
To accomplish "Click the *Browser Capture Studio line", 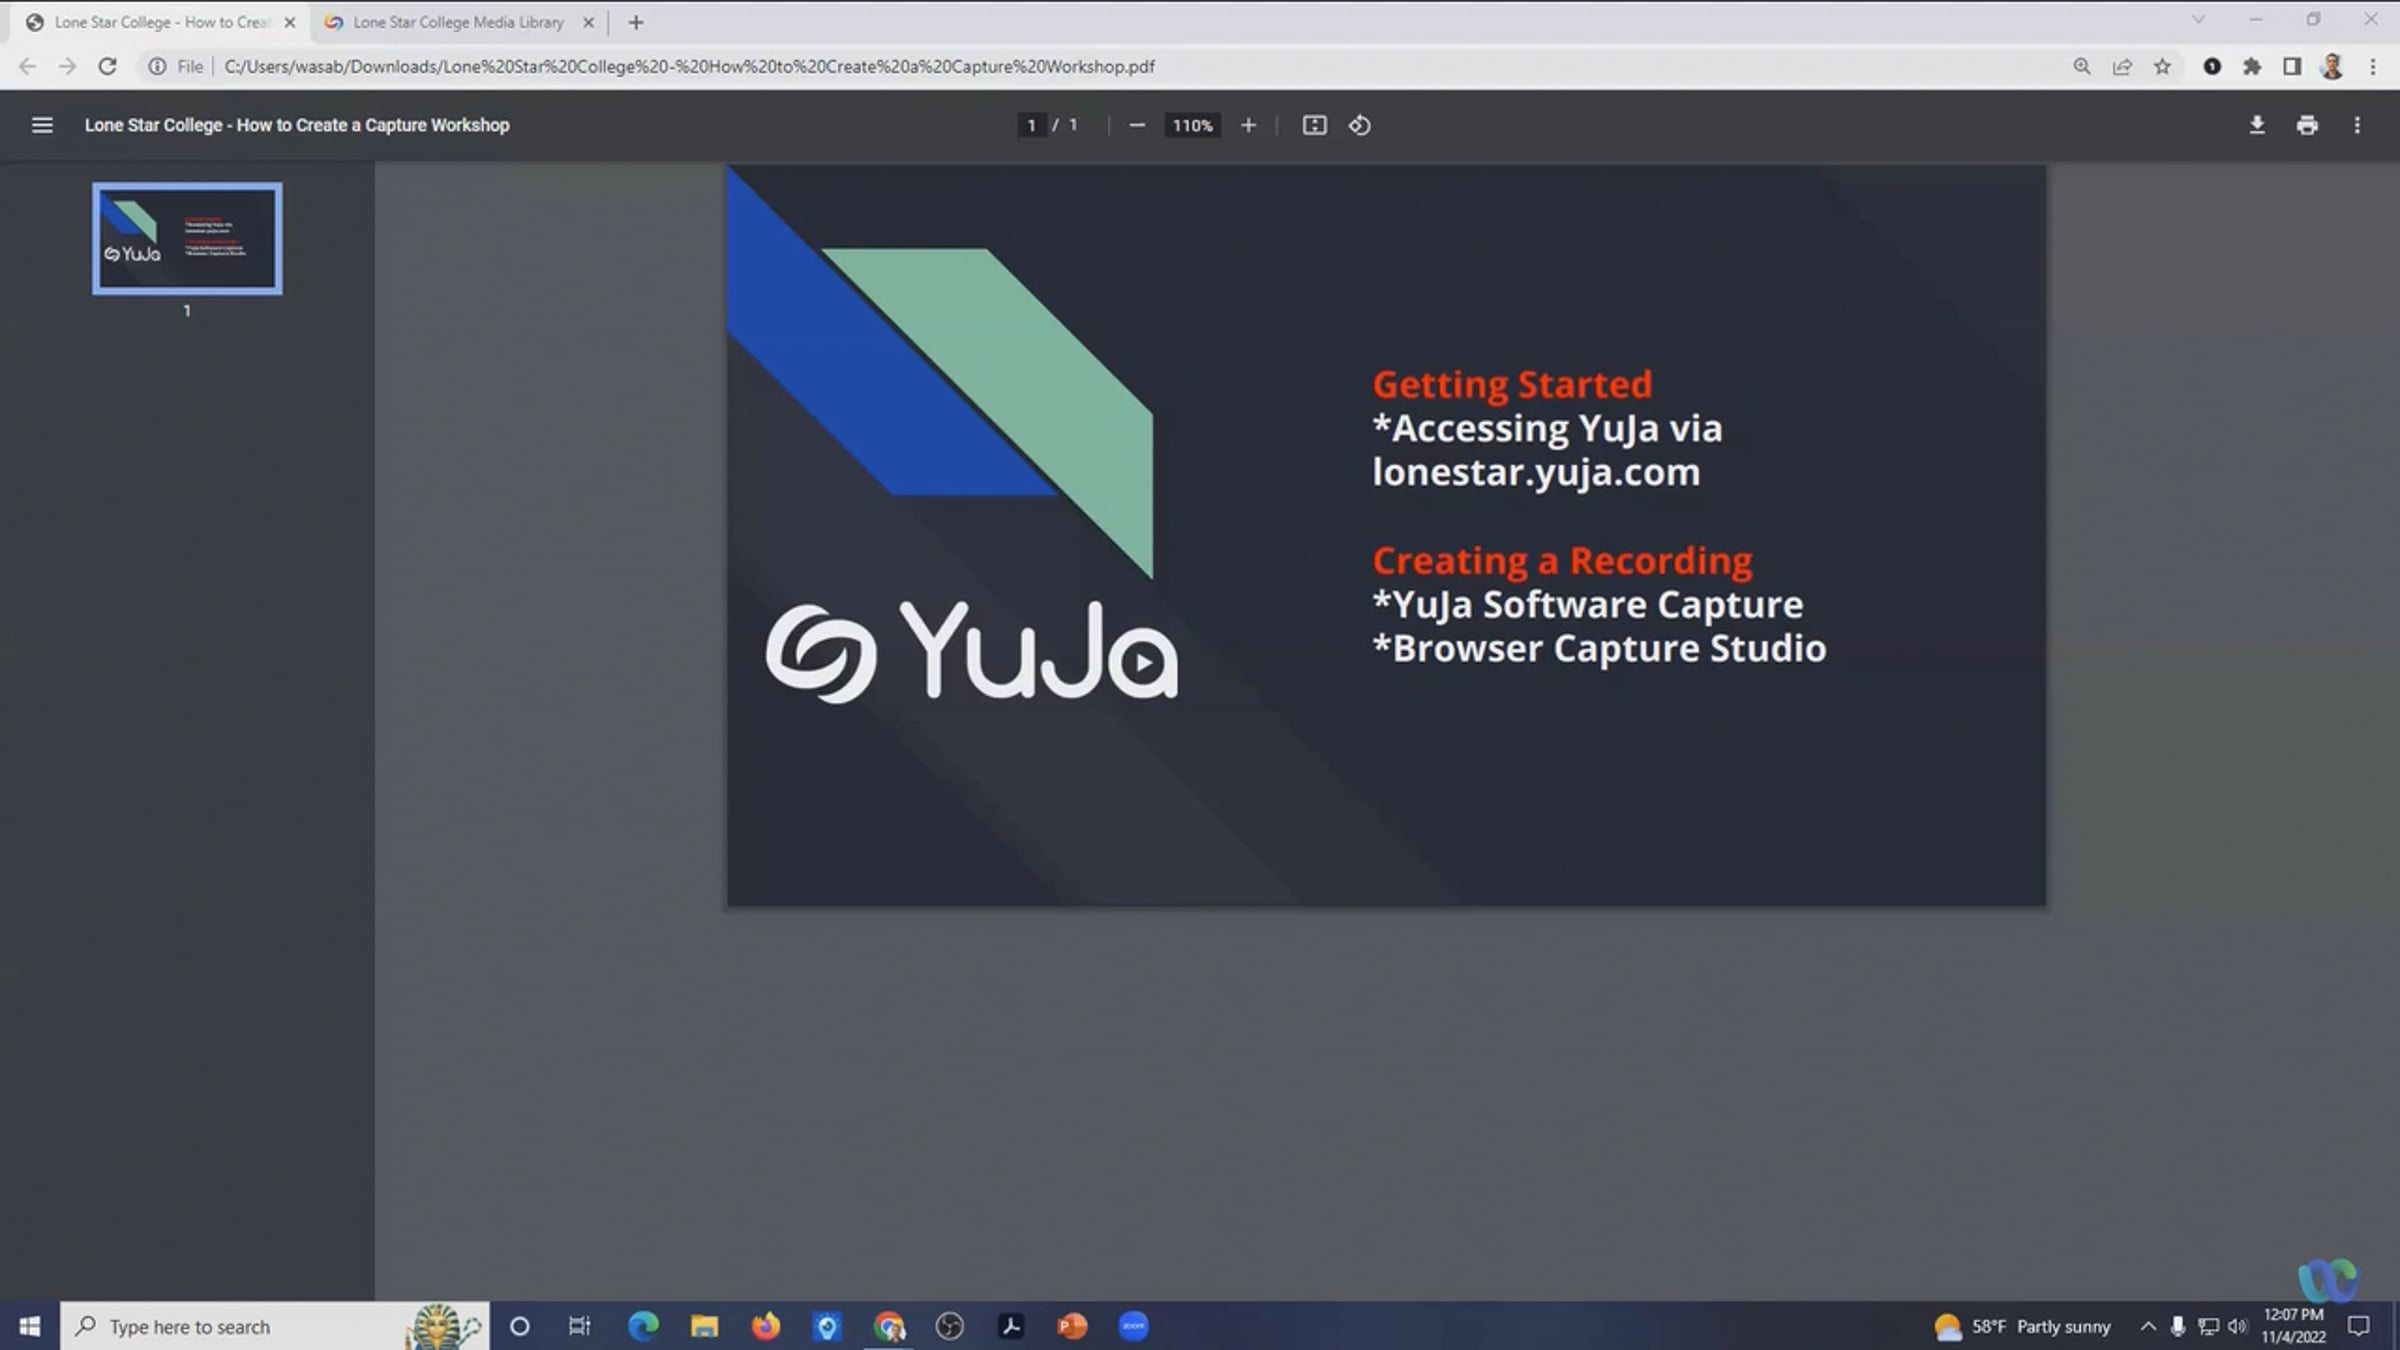I will [x=1599, y=648].
